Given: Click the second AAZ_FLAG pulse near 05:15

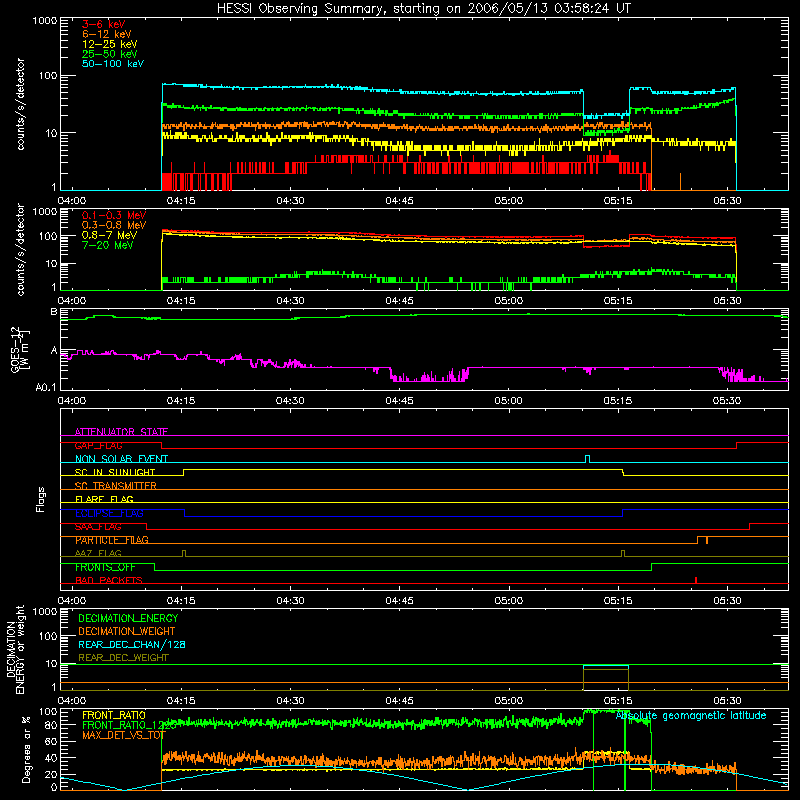Looking at the screenshot, I should 623,554.
